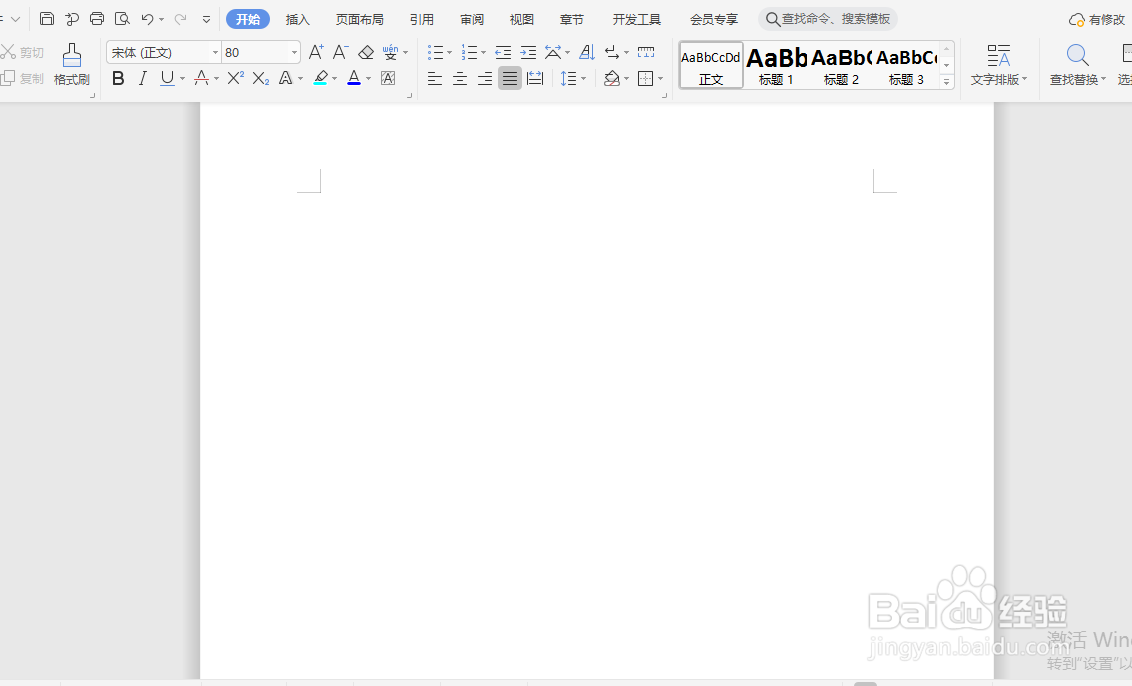This screenshot has width=1132, height=686.
Task: Apply cyan text highlight color
Action: (x=321, y=78)
